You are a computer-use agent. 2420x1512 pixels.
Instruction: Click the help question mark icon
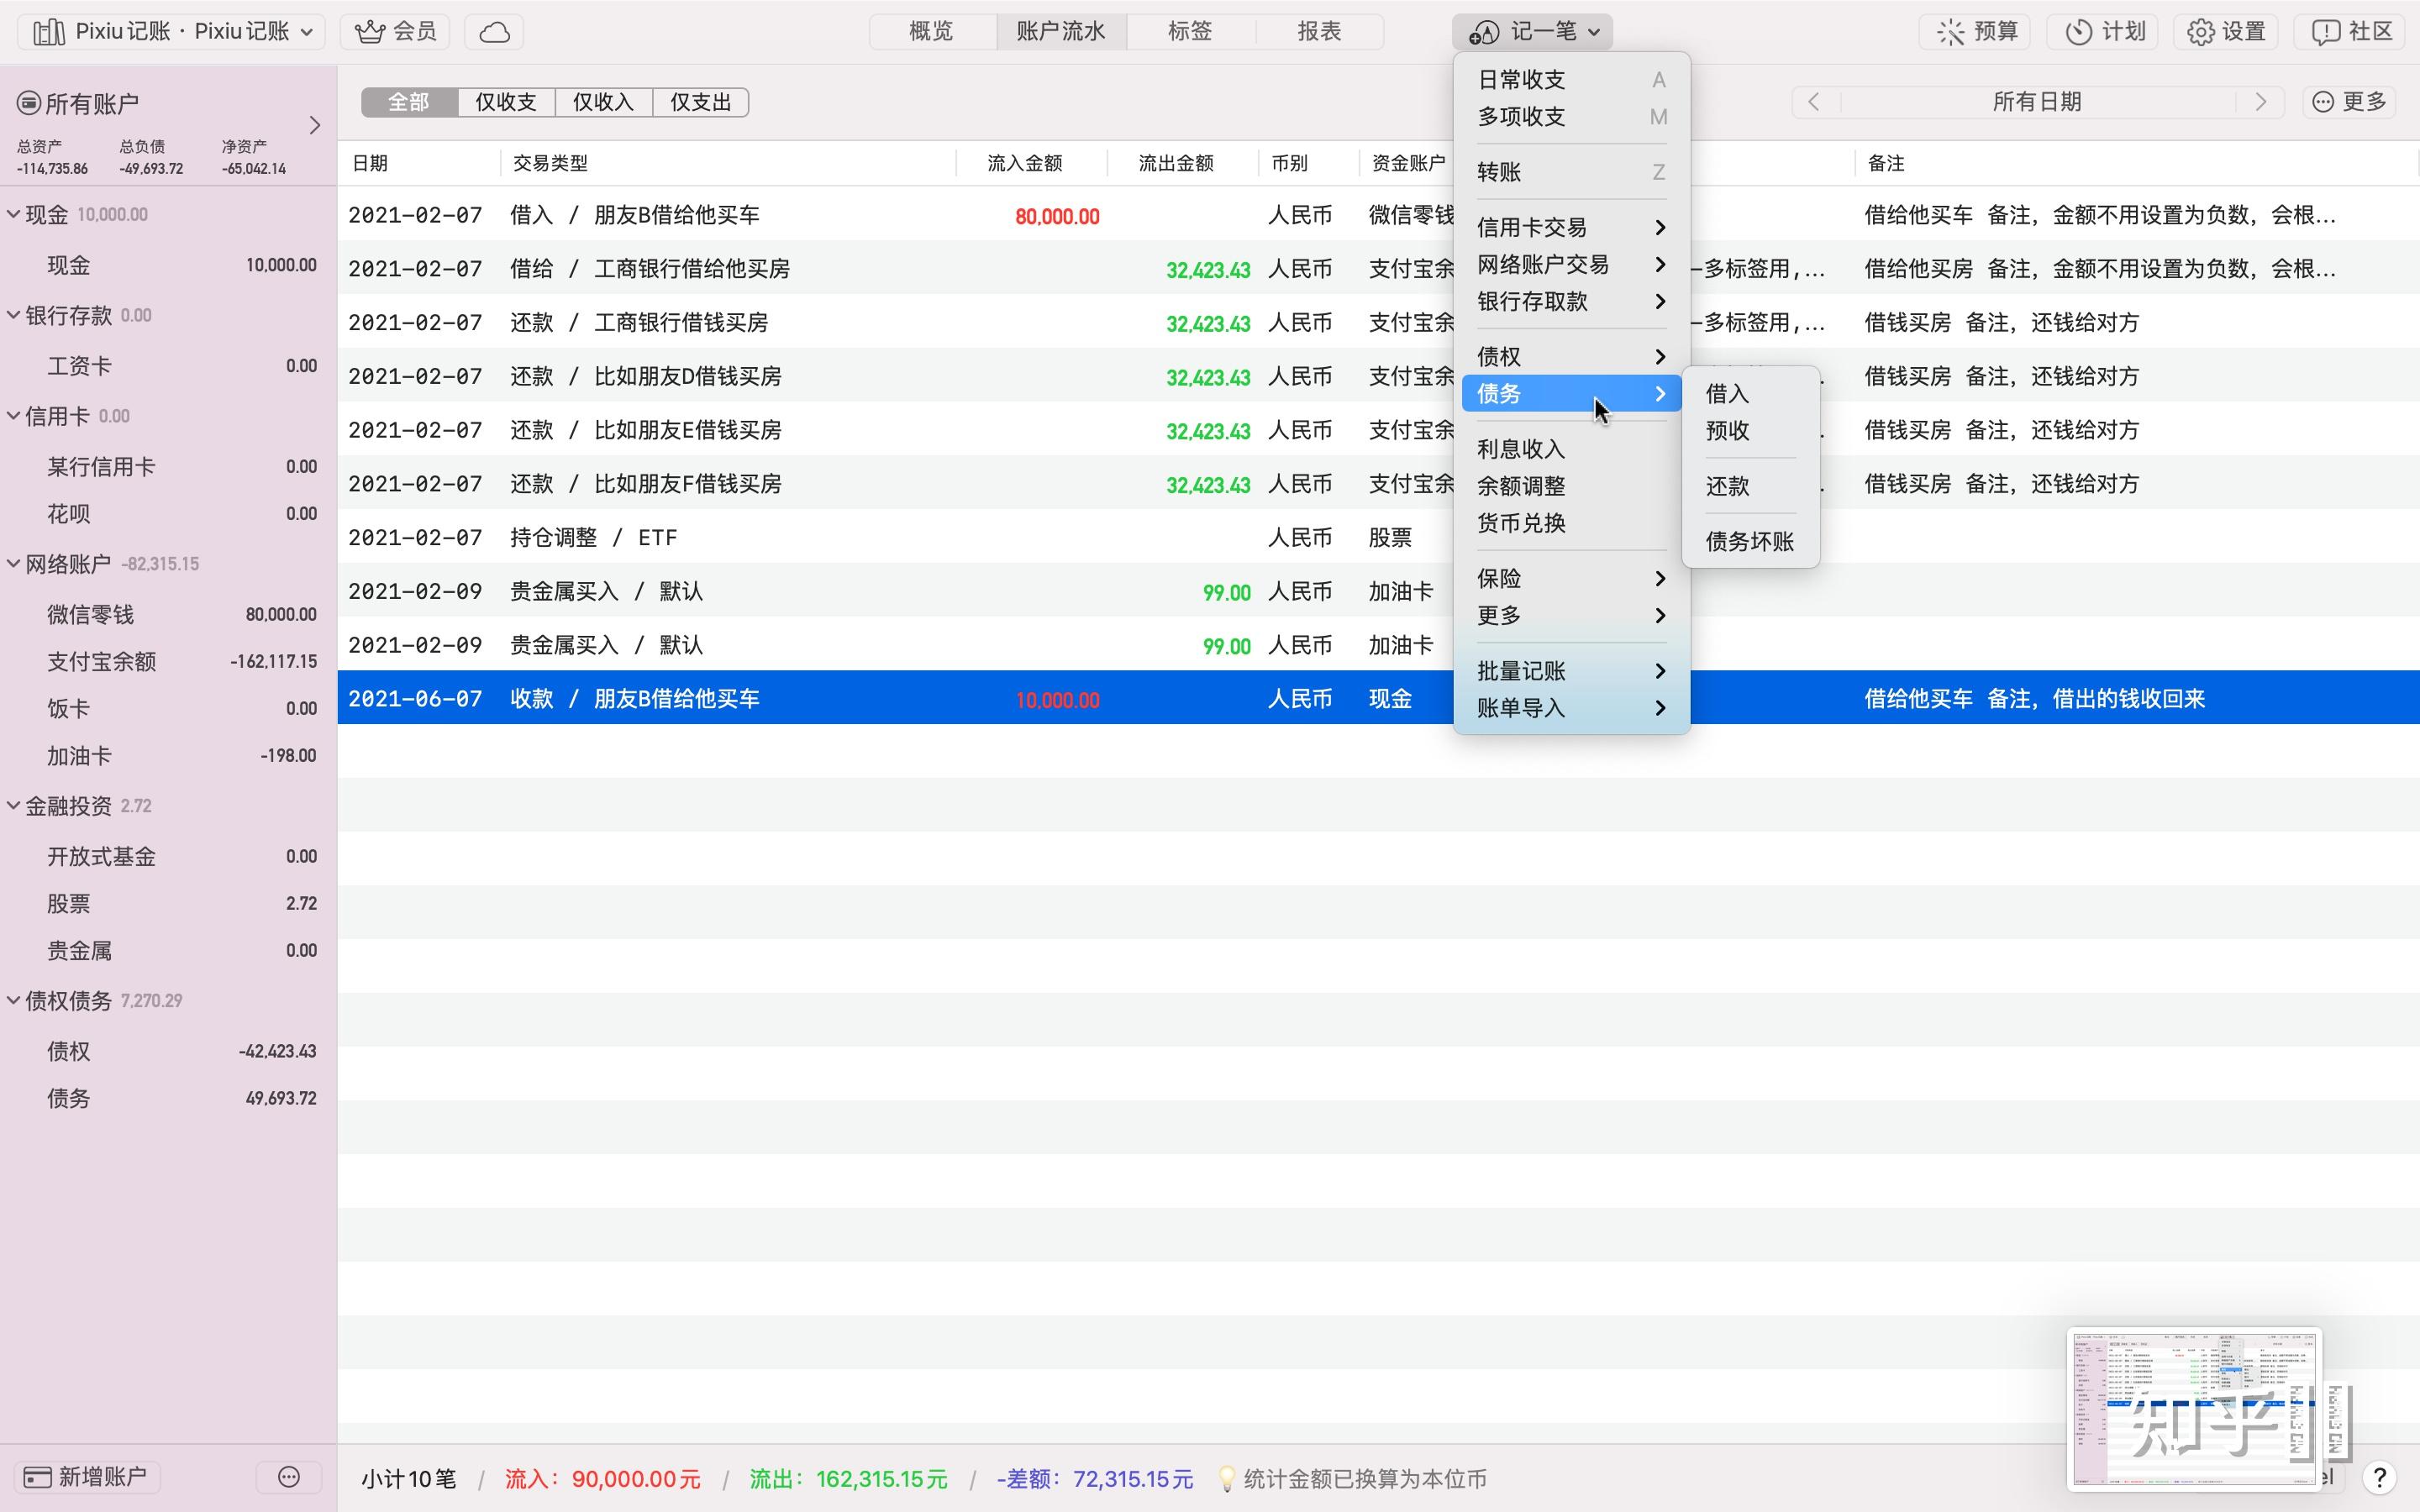[2380, 1477]
